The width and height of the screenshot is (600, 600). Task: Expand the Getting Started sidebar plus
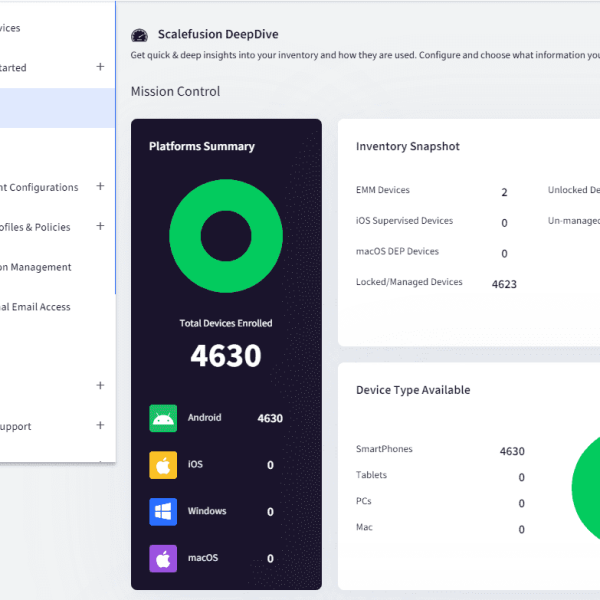coord(100,67)
